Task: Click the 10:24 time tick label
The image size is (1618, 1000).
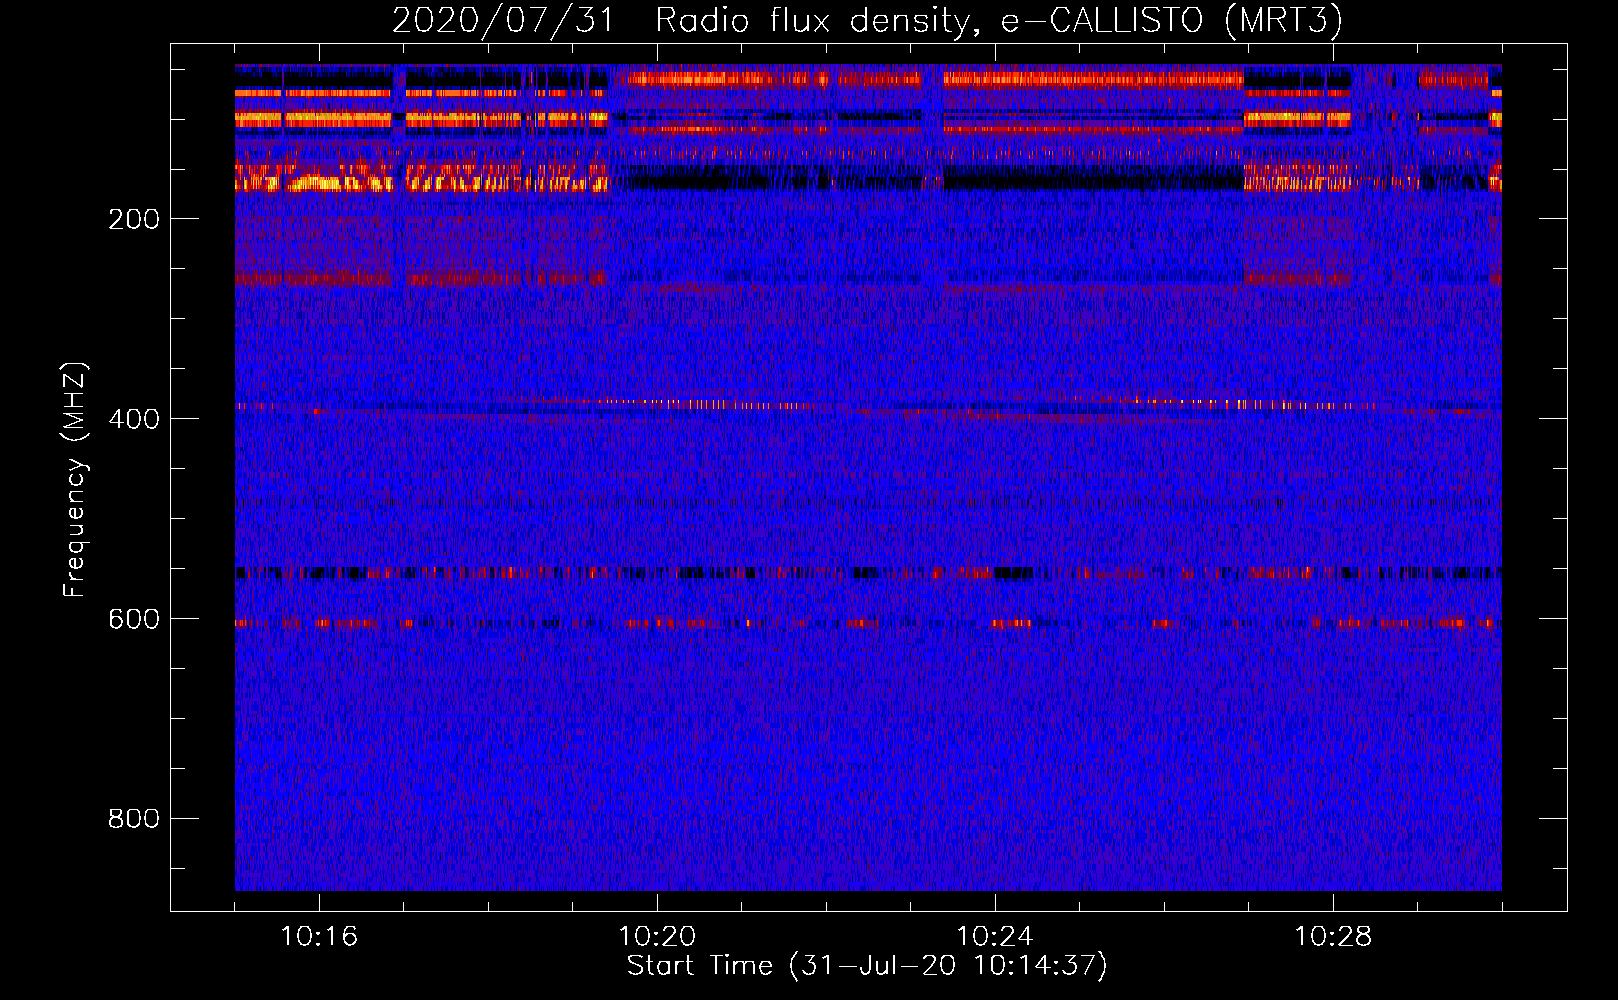Action: pos(995,937)
